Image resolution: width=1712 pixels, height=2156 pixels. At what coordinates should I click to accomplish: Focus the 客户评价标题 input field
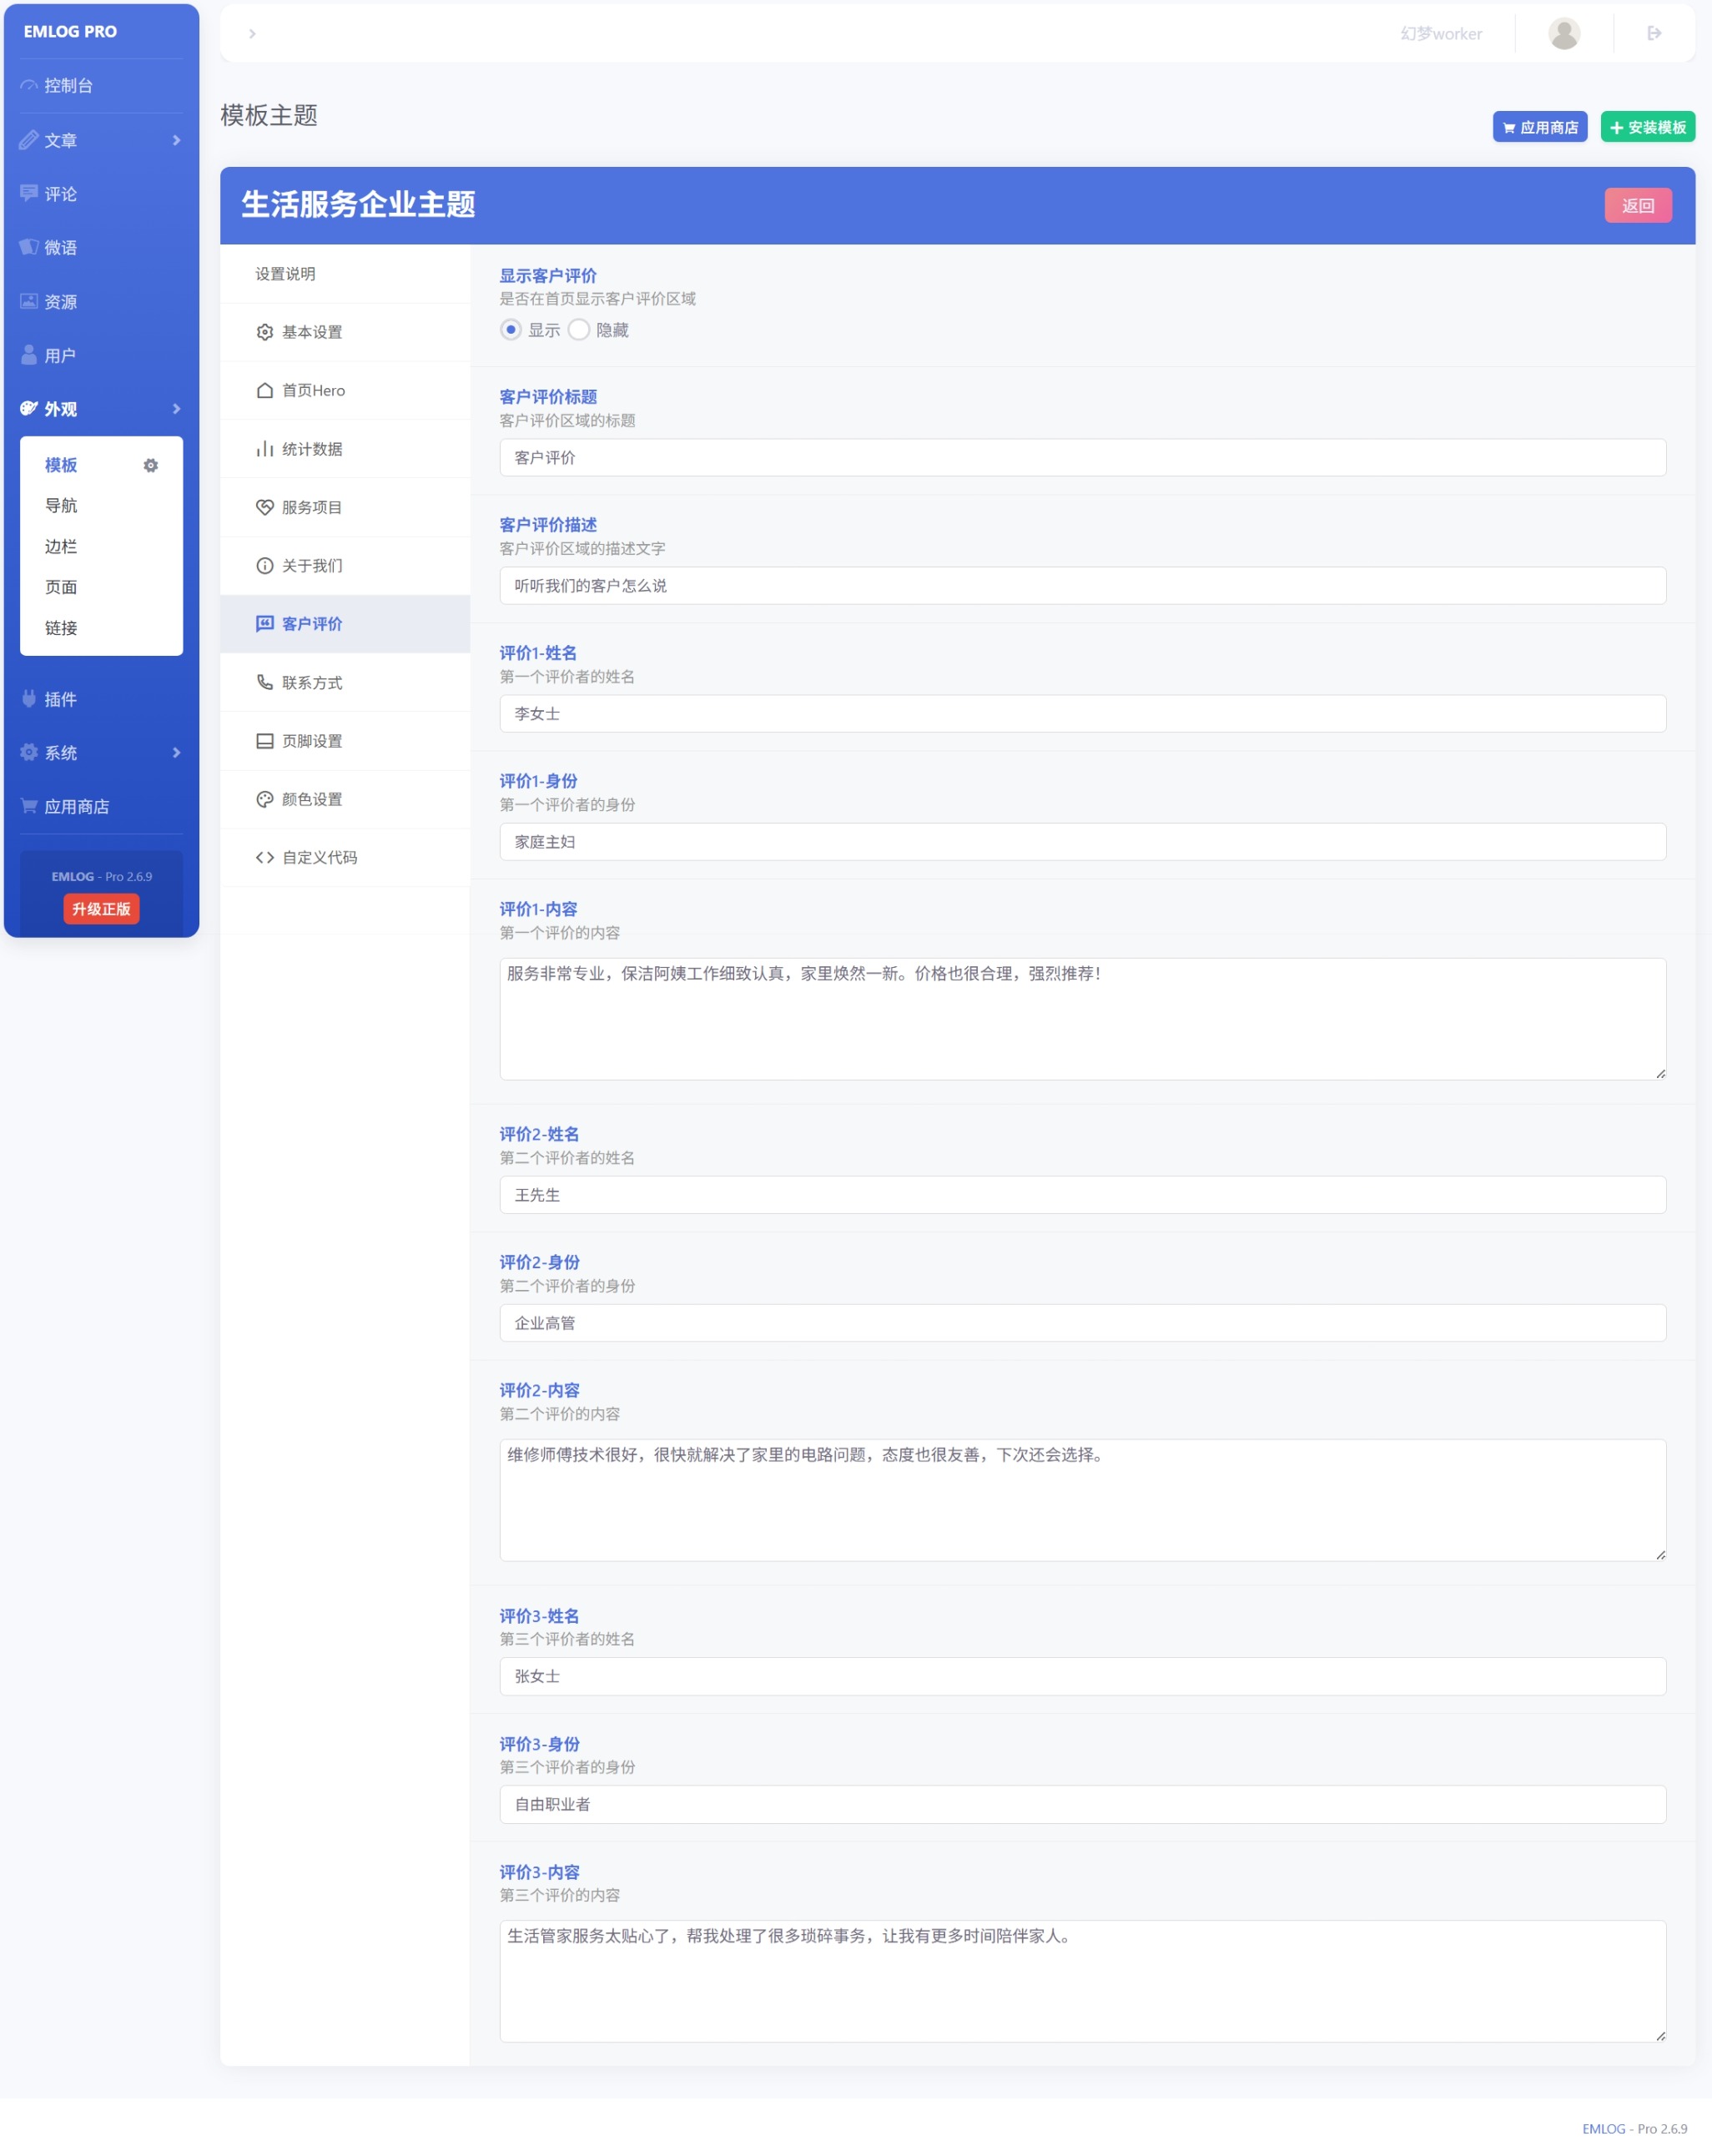tap(1082, 457)
